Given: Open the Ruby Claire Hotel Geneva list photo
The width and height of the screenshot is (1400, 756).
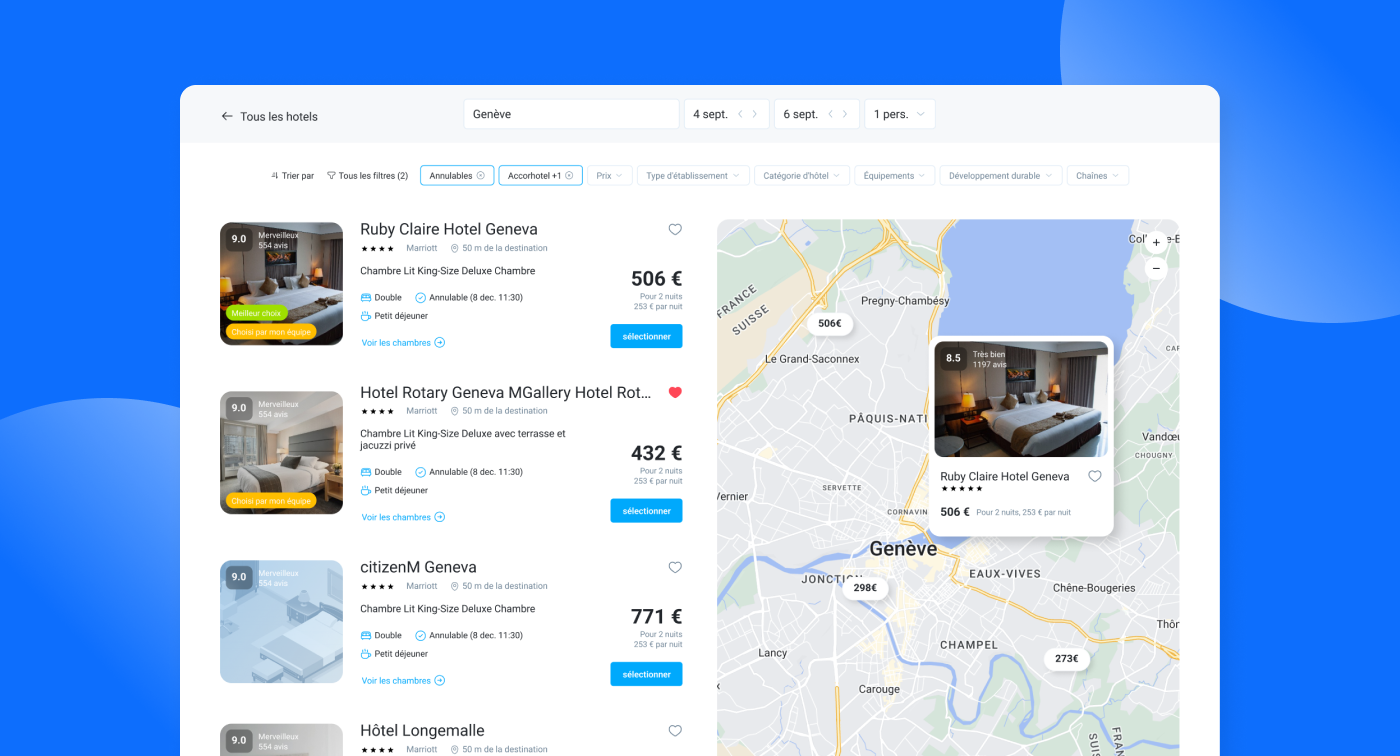Looking at the screenshot, I should coord(281,284).
